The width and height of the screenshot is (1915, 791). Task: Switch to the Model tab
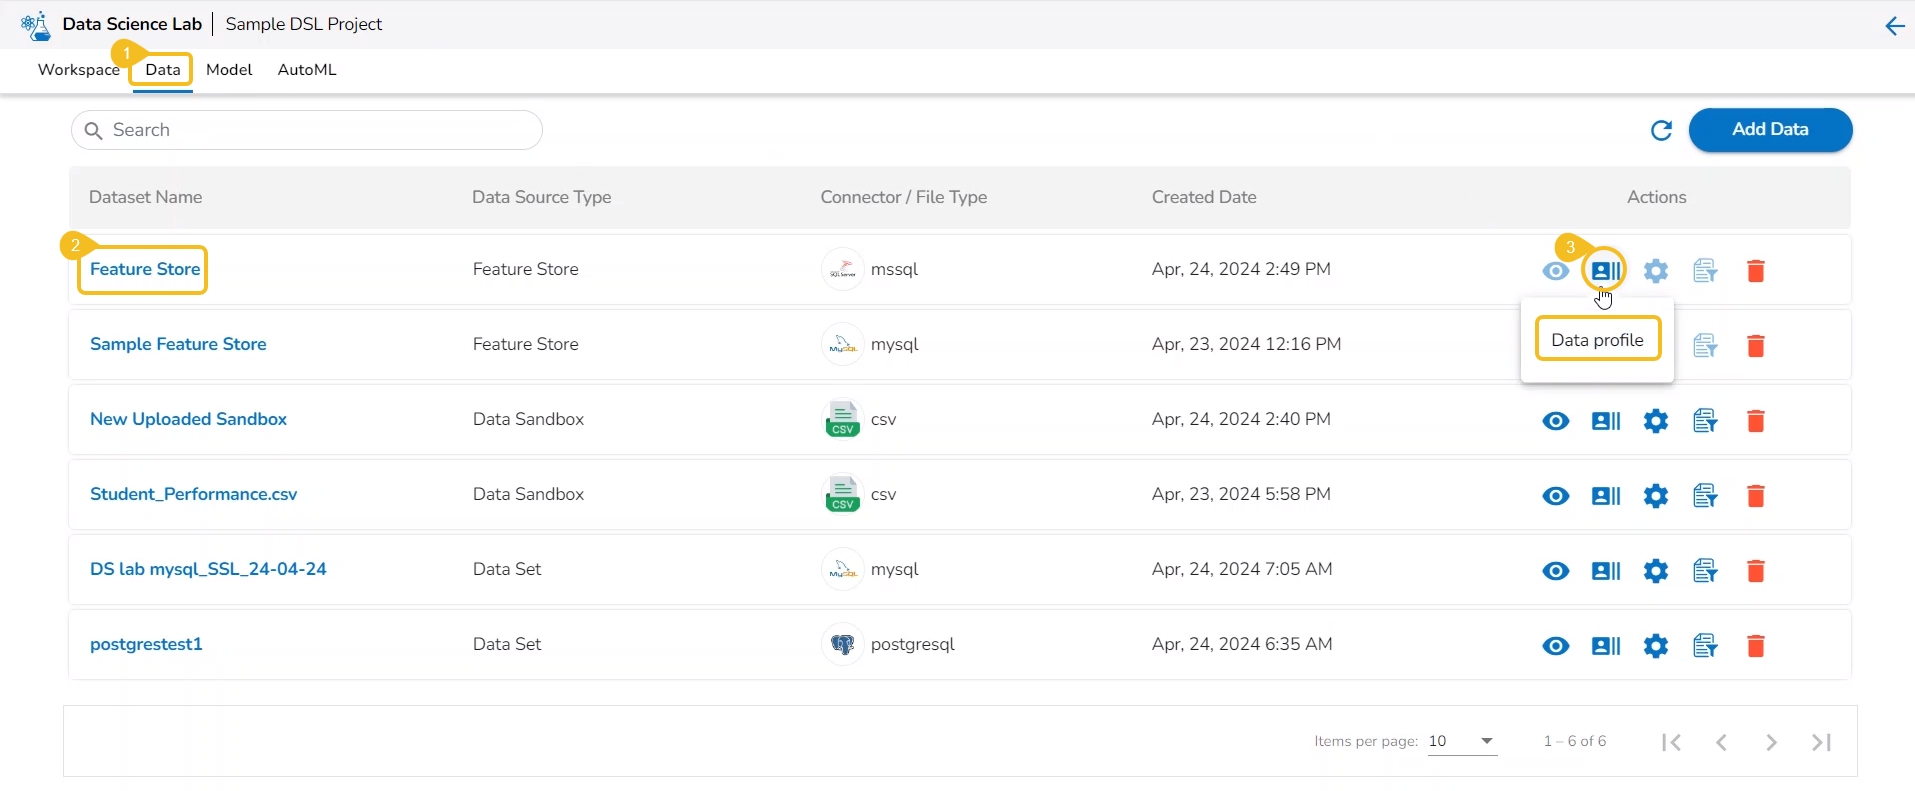(x=229, y=70)
